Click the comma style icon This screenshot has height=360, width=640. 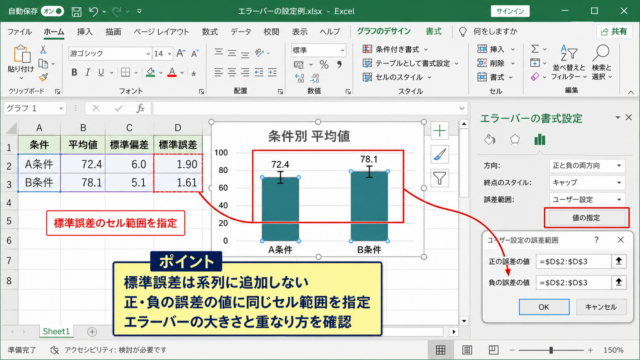pos(339,64)
